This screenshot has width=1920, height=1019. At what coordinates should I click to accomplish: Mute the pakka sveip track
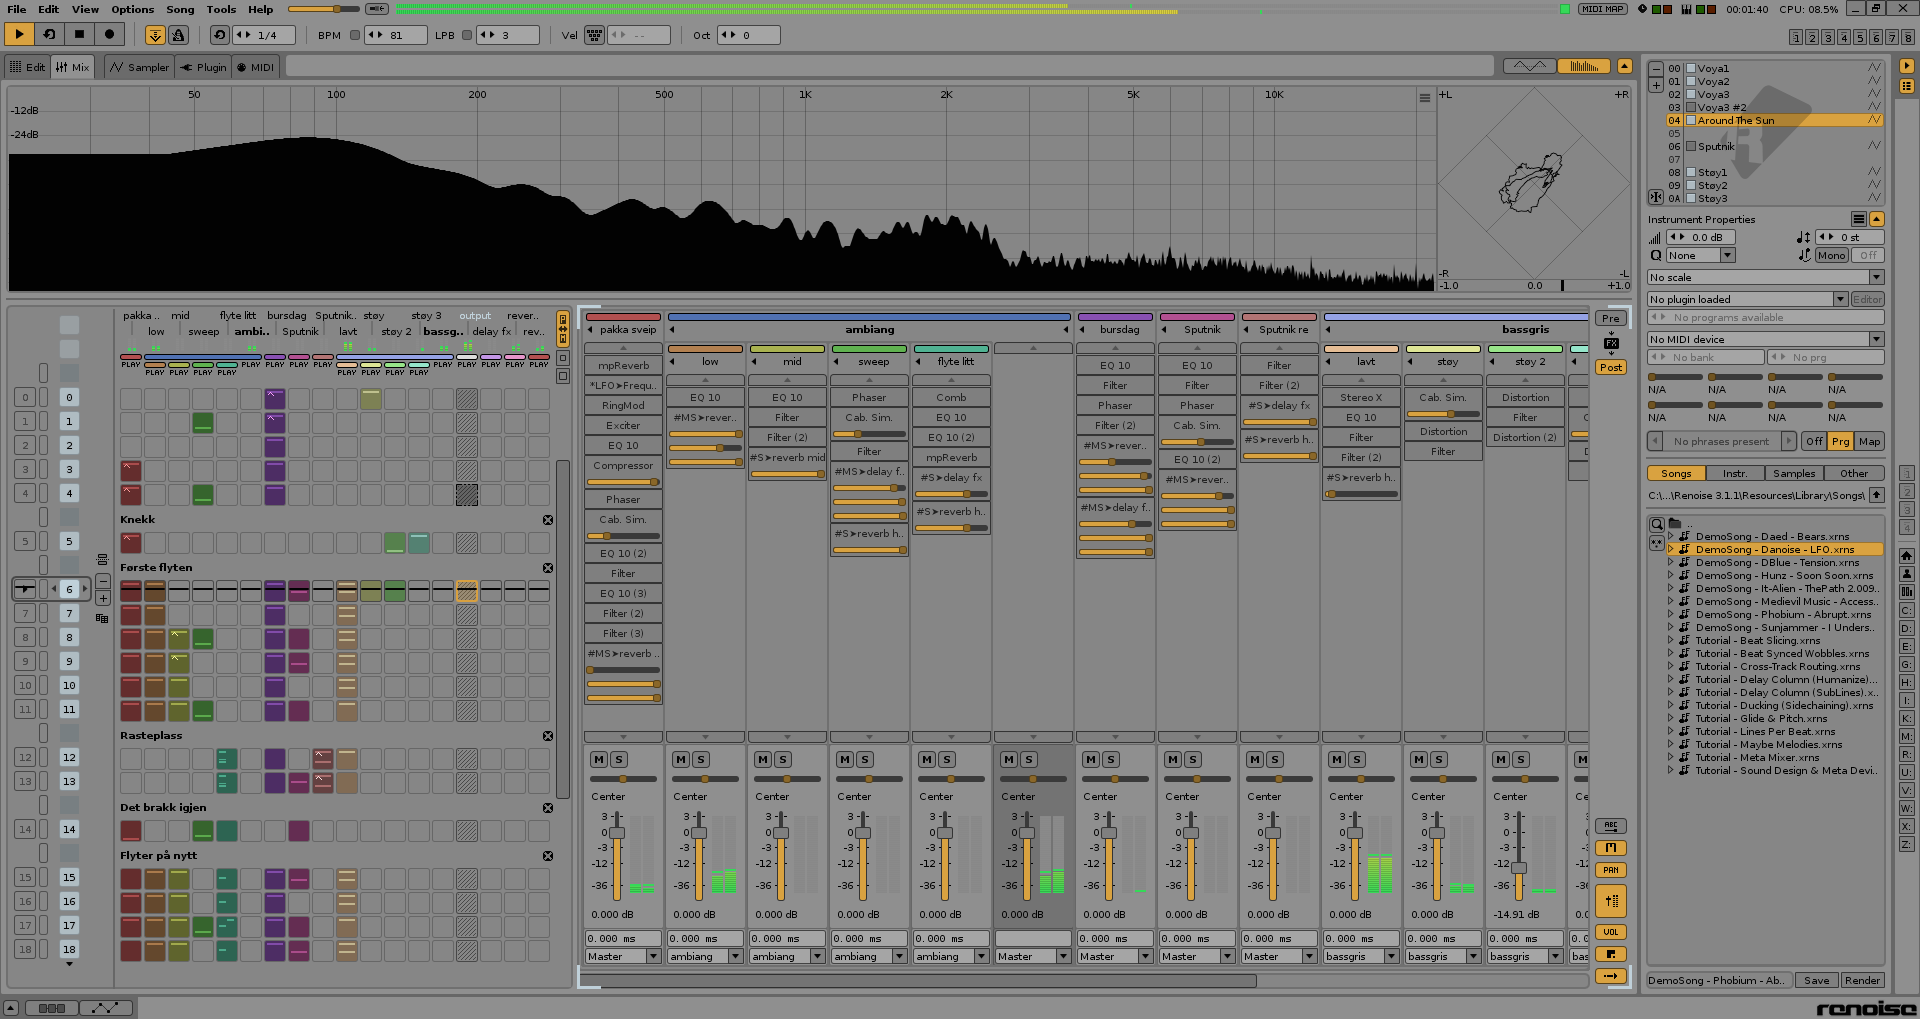599,760
